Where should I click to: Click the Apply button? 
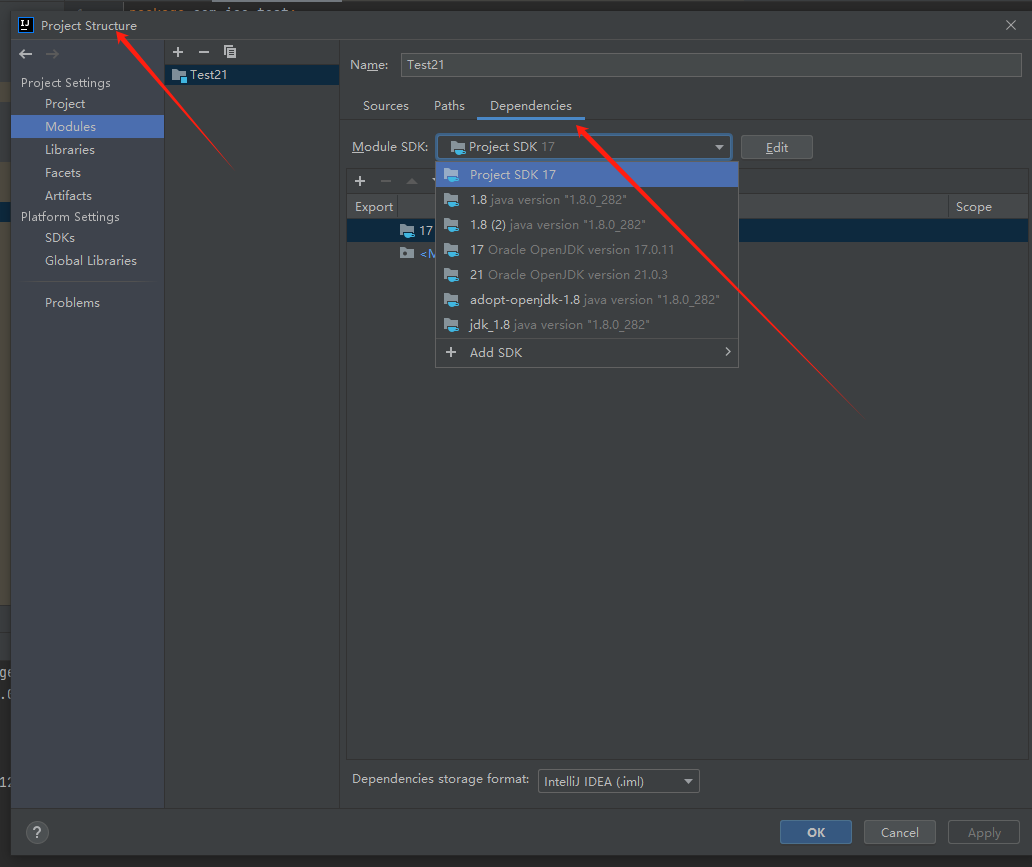point(984,833)
